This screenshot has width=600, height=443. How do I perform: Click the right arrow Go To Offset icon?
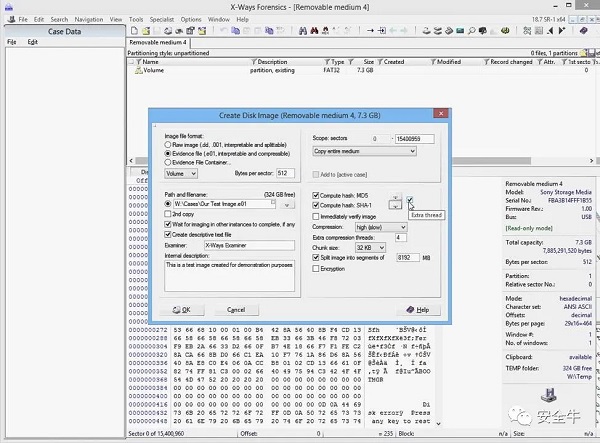pos(370,31)
